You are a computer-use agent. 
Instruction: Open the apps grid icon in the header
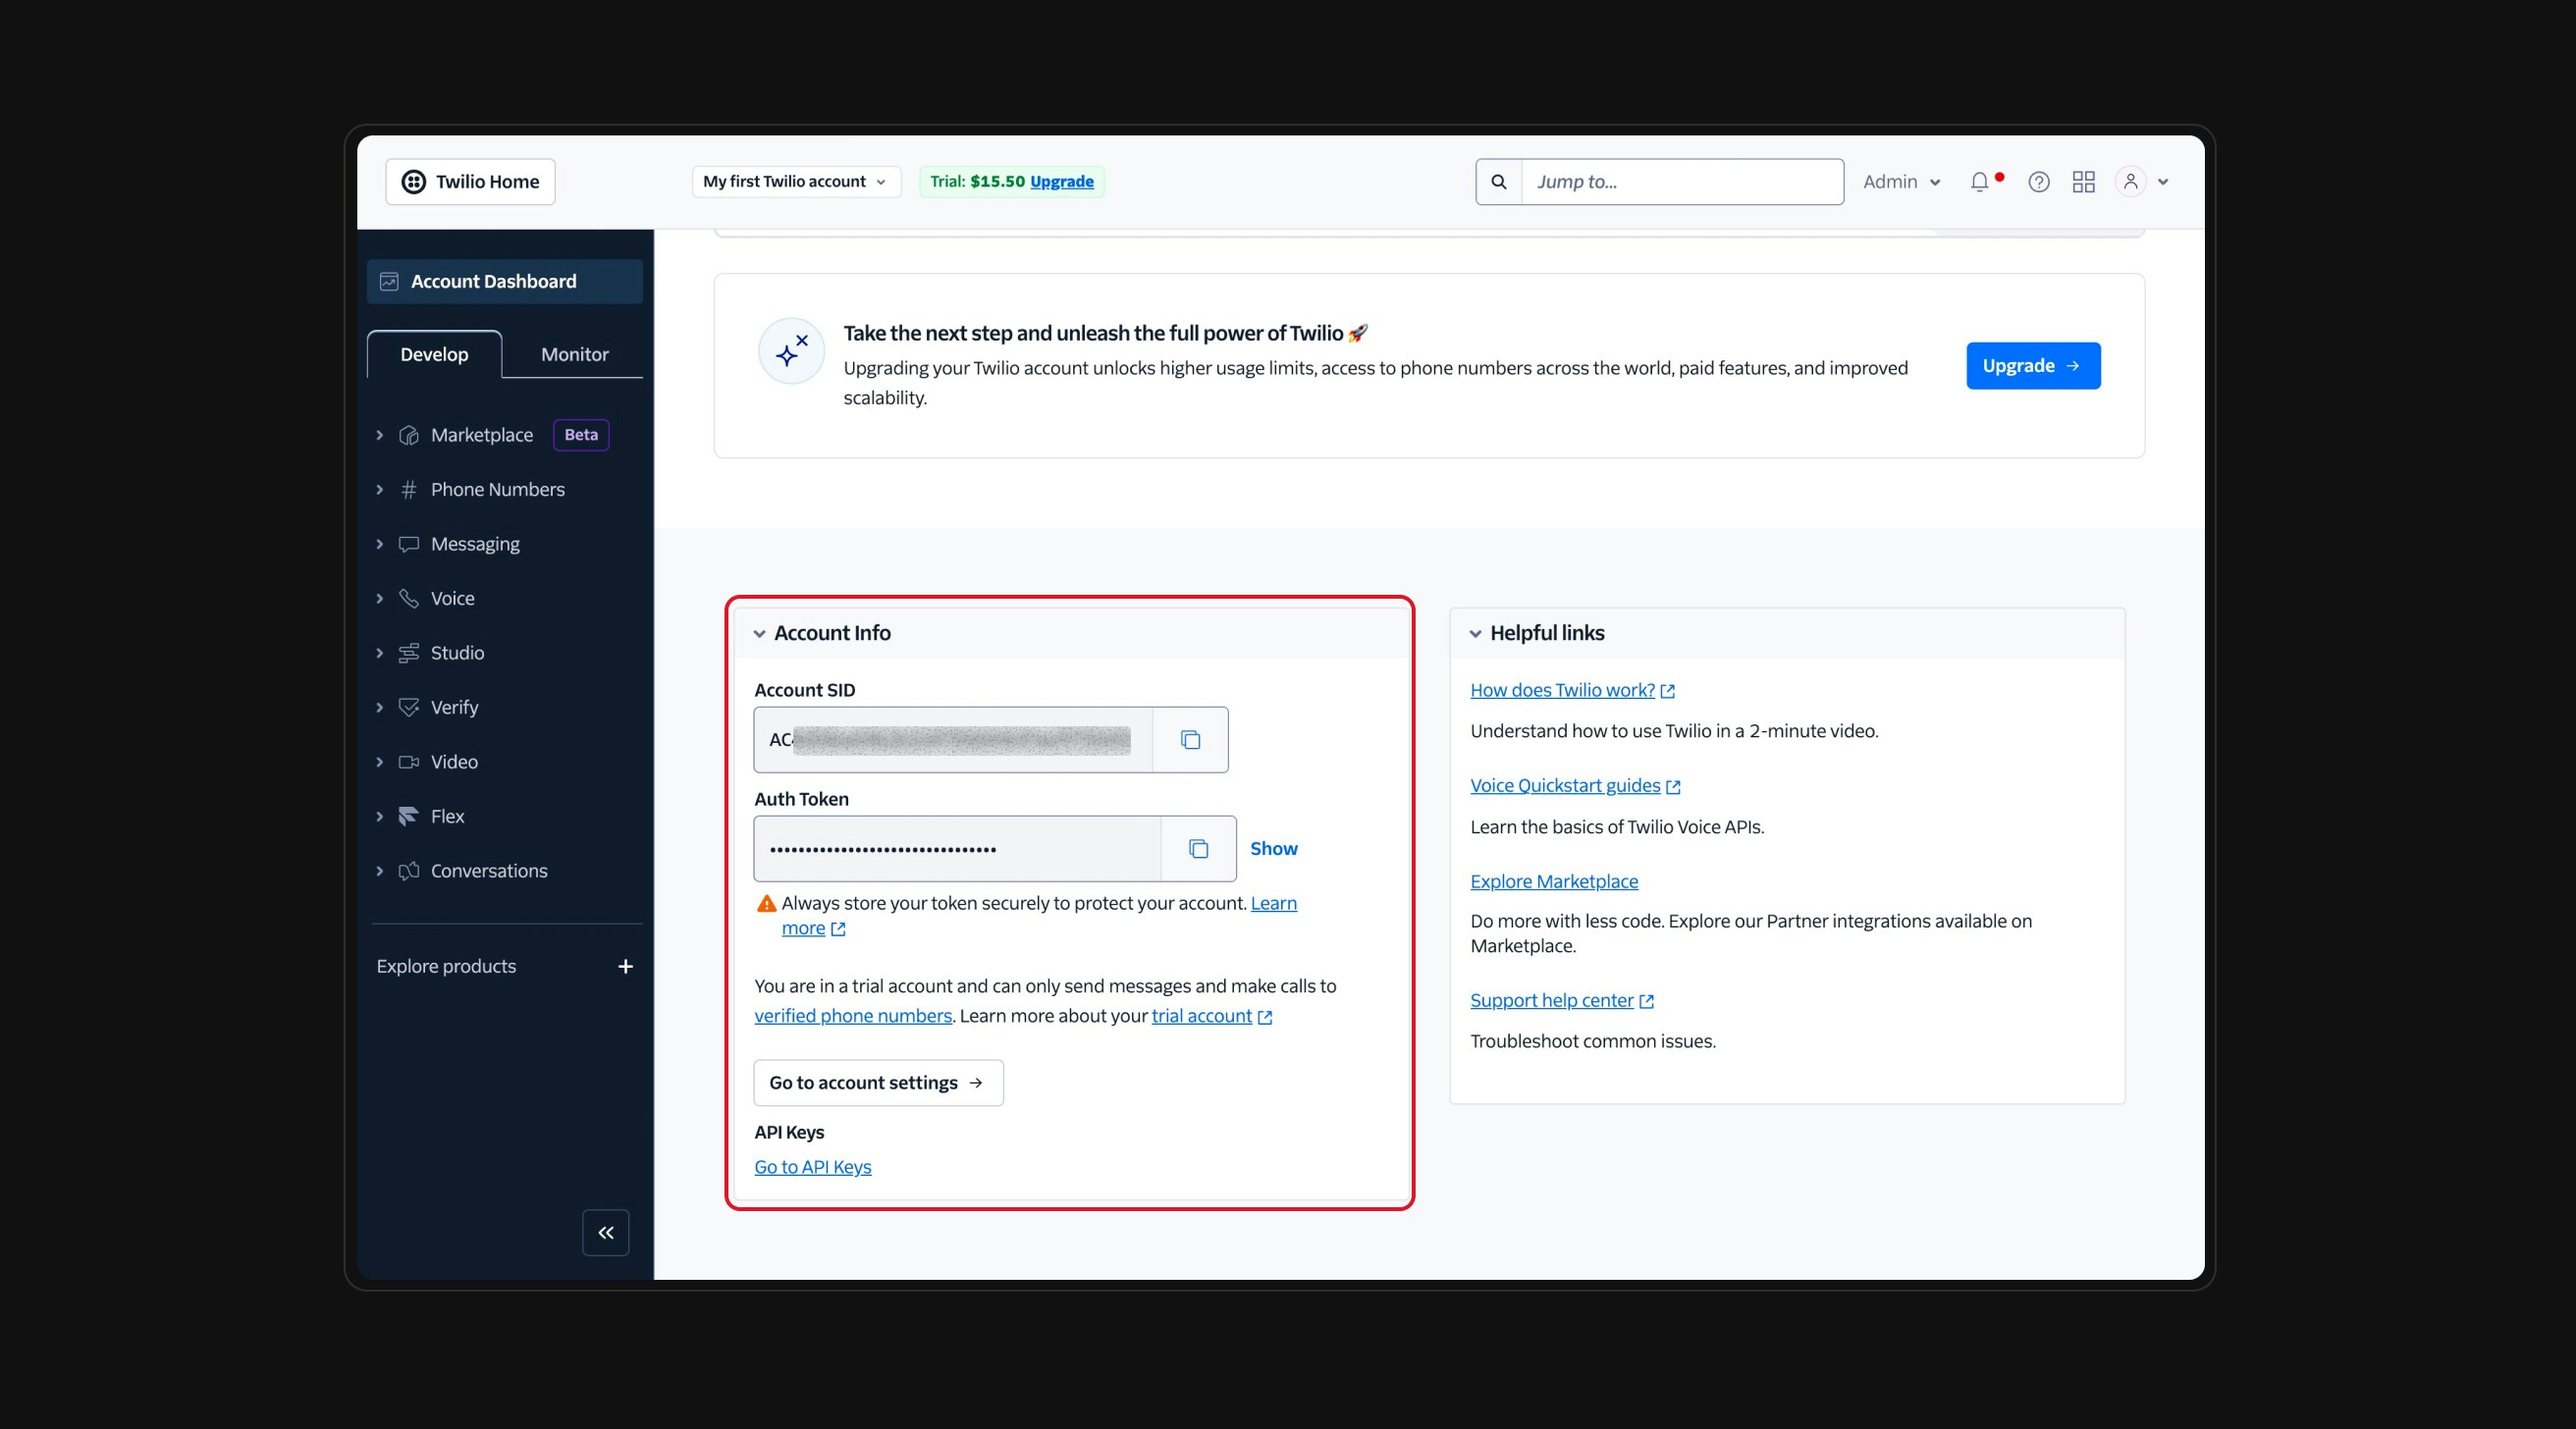coord(2083,181)
